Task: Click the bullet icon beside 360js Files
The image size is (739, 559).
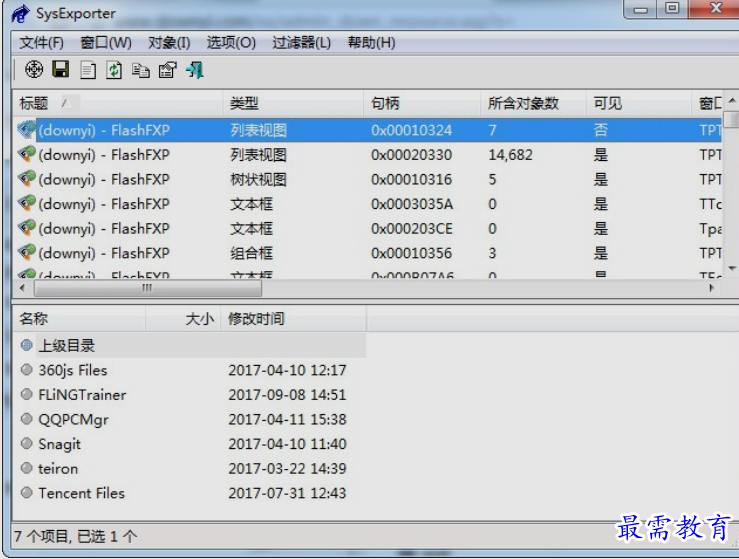Action: point(27,370)
